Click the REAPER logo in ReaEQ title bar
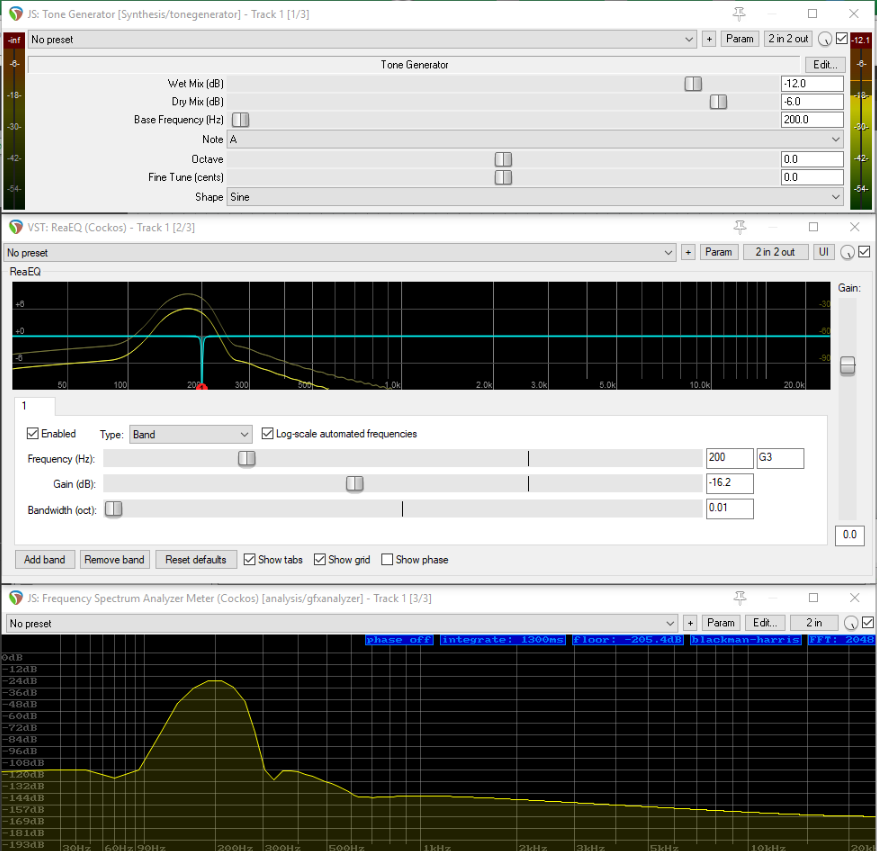This screenshot has height=851, width=877. pos(16,227)
